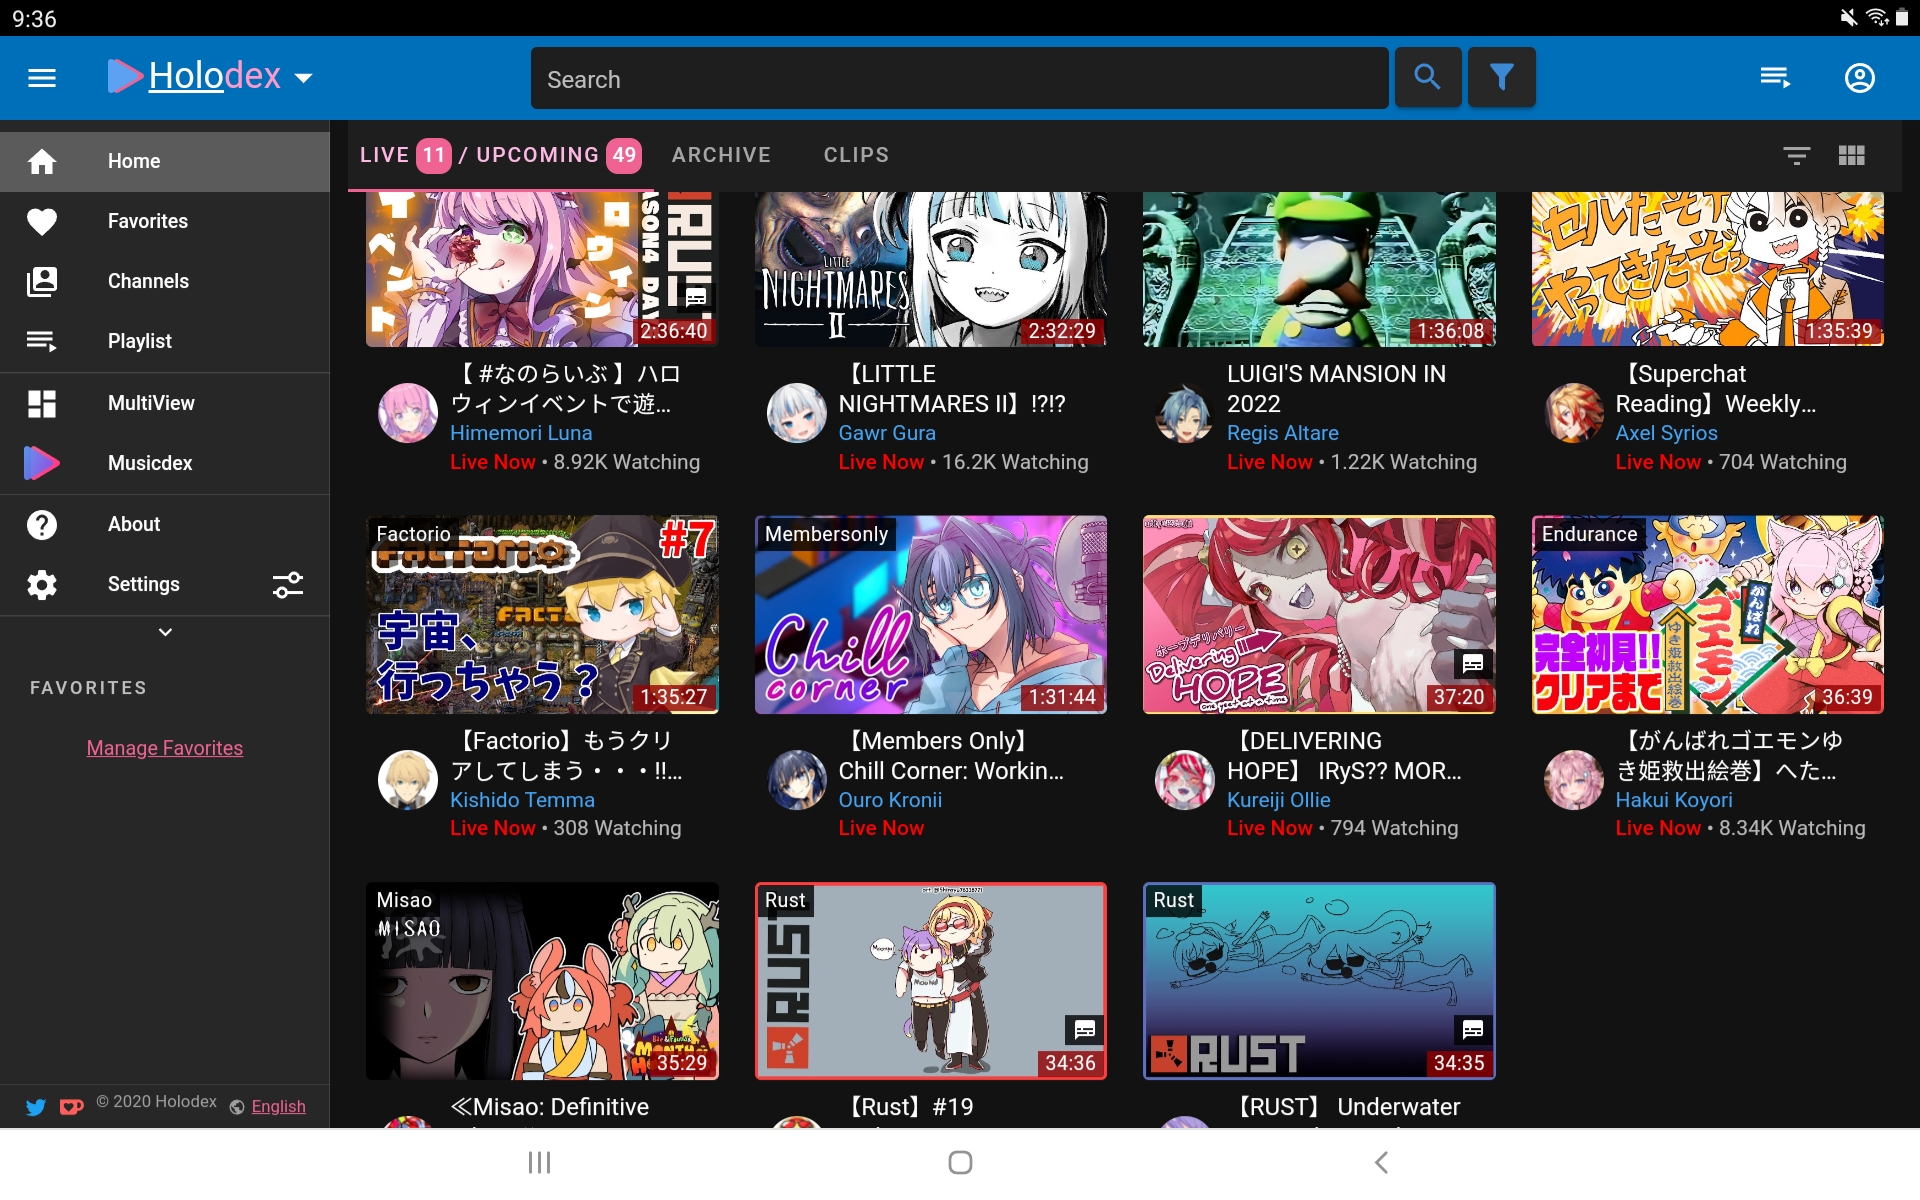The width and height of the screenshot is (1920, 1200).
Task: Open the sort filter lines icon
Action: 1796,155
